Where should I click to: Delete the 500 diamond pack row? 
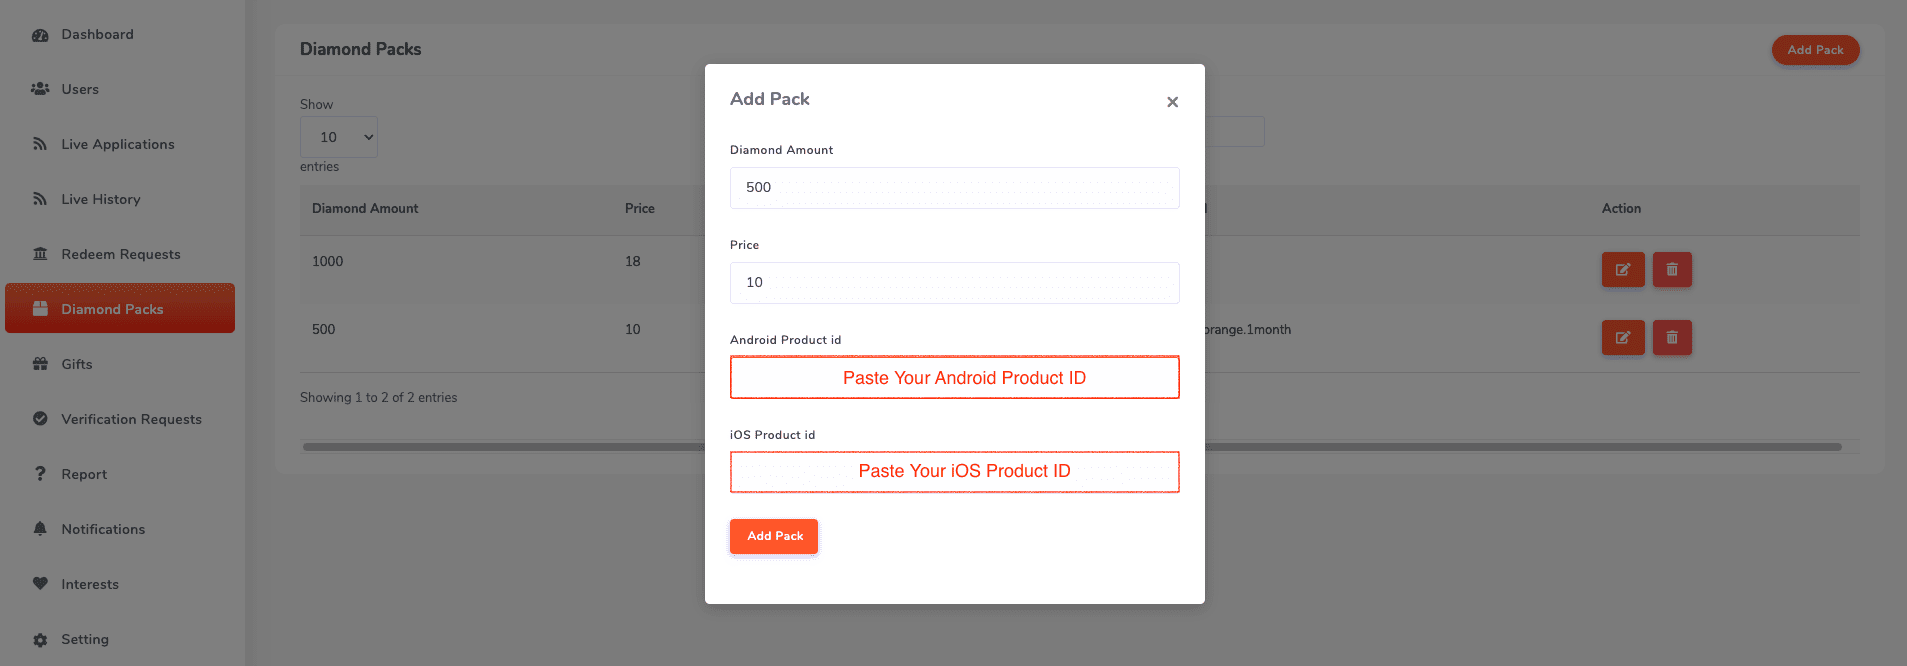[x=1671, y=337]
